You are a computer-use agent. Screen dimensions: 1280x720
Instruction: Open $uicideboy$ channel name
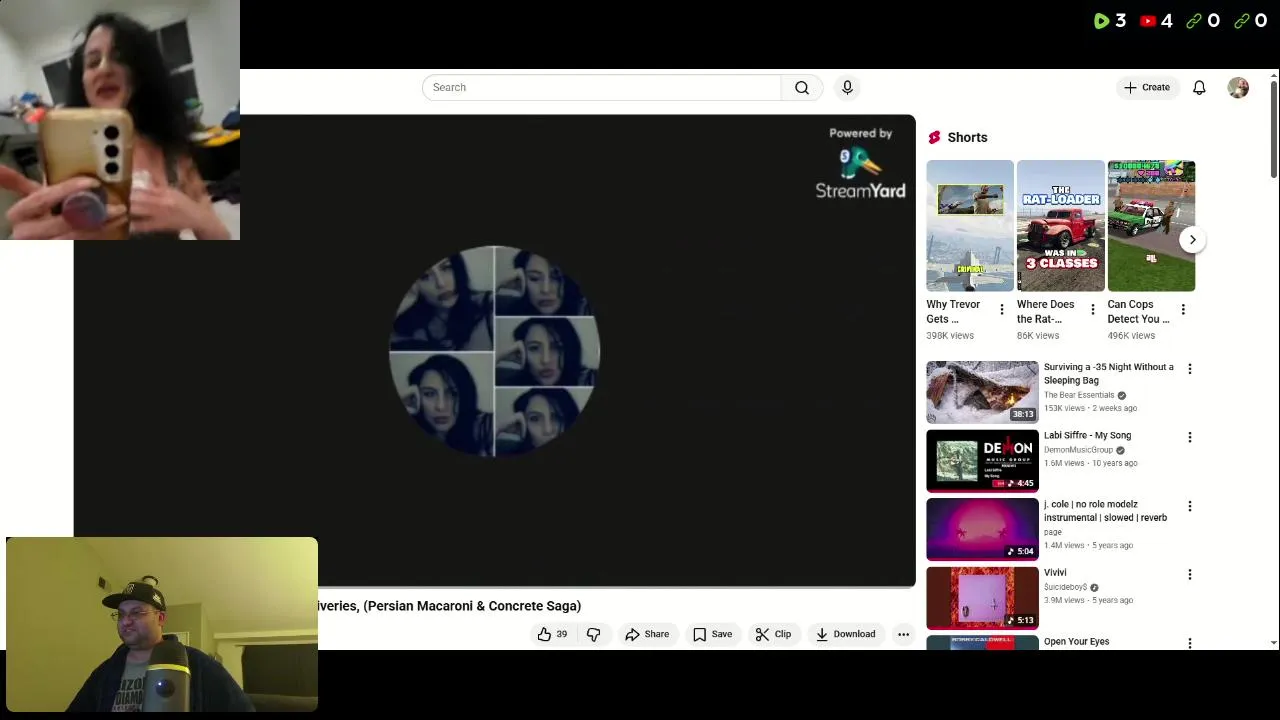pyautogui.click(x=1065, y=587)
